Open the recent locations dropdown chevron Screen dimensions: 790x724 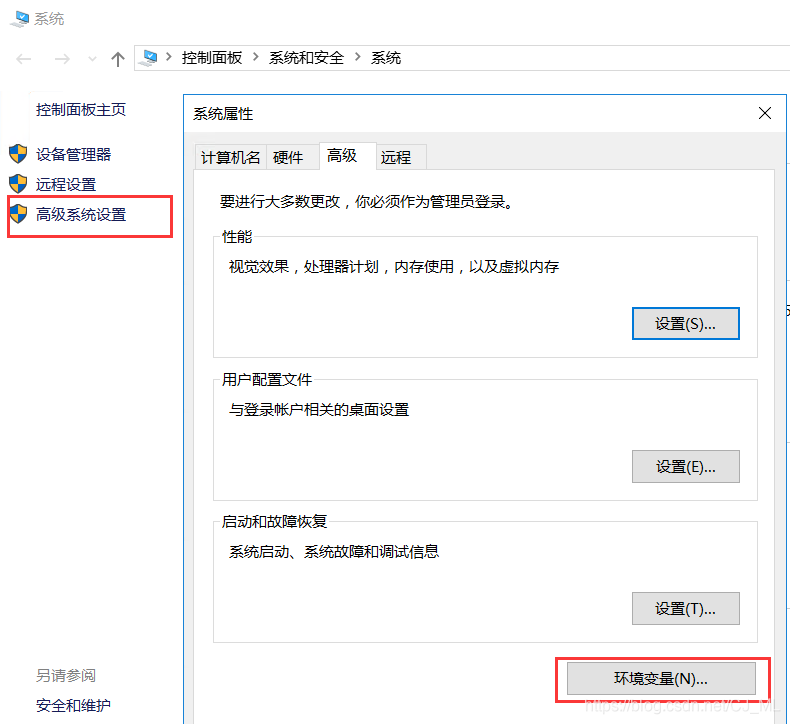[90, 60]
